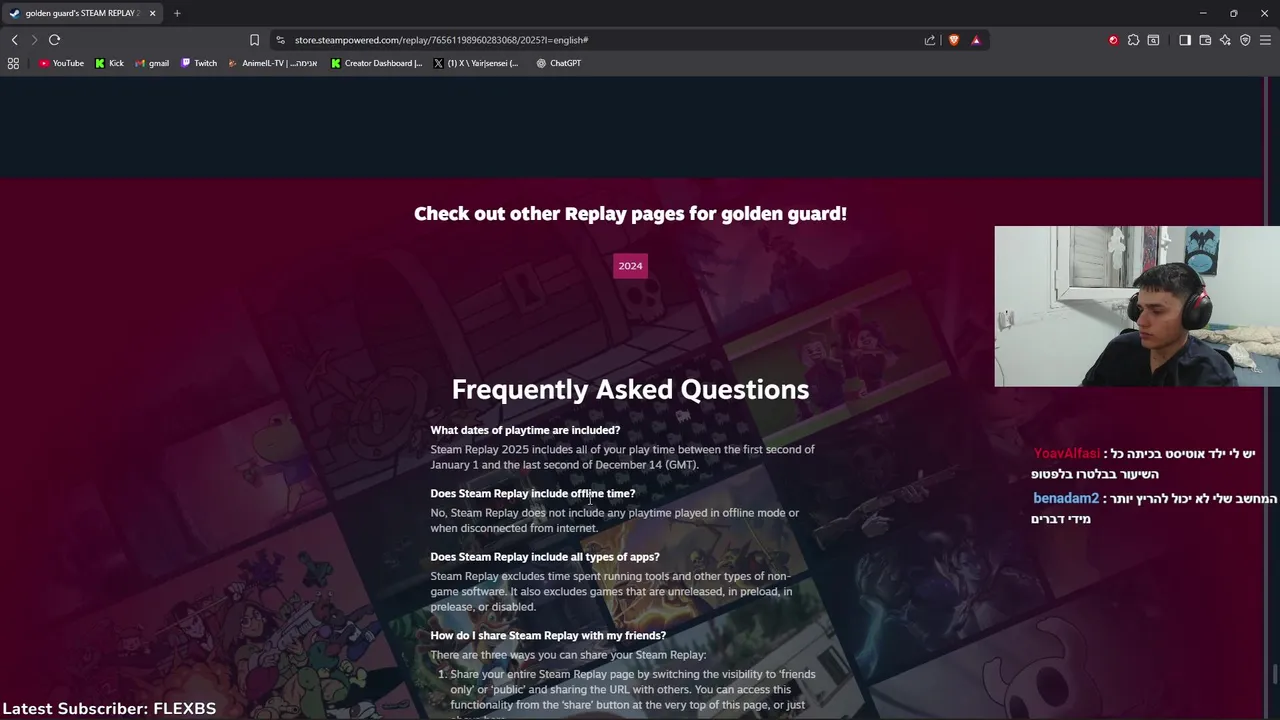Screen dimensions: 1280x720
Task: Open the 2024 Replay page button
Action: (630, 266)
